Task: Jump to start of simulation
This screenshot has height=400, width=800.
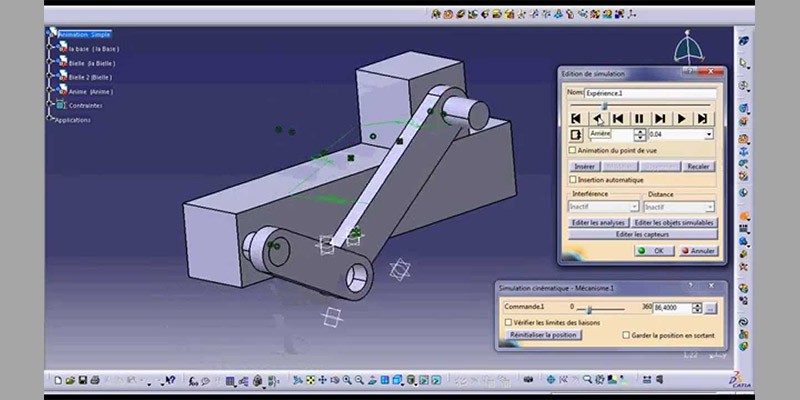Action: 576,118
